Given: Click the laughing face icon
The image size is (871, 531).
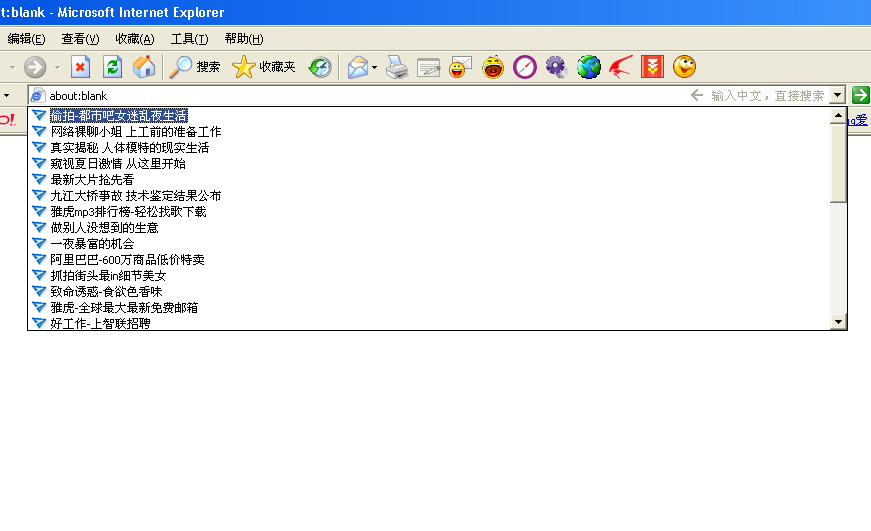Looking at the screenshot, I should click(x=493, y=67).
